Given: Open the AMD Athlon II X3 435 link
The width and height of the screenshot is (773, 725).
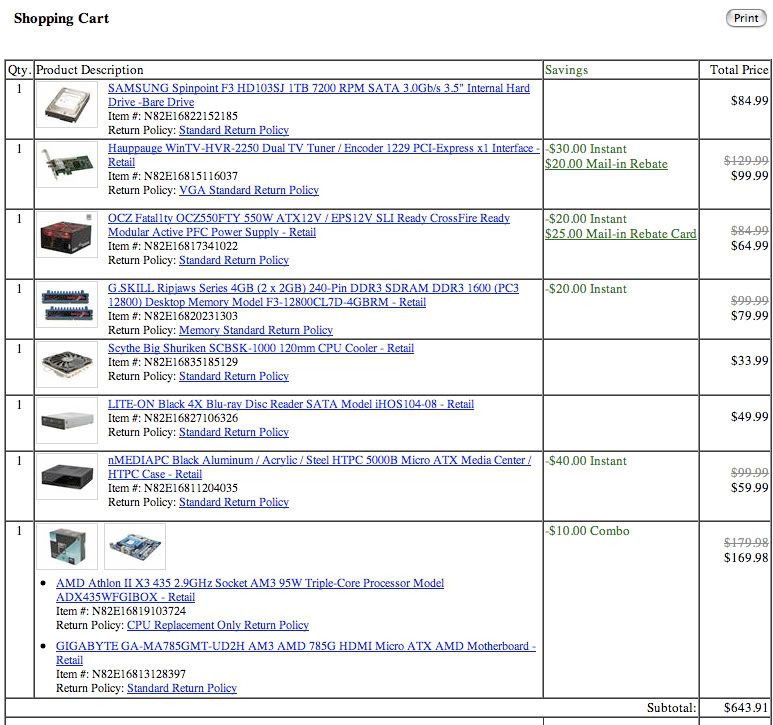Looking at the screenshot, I should coord(250,590).
